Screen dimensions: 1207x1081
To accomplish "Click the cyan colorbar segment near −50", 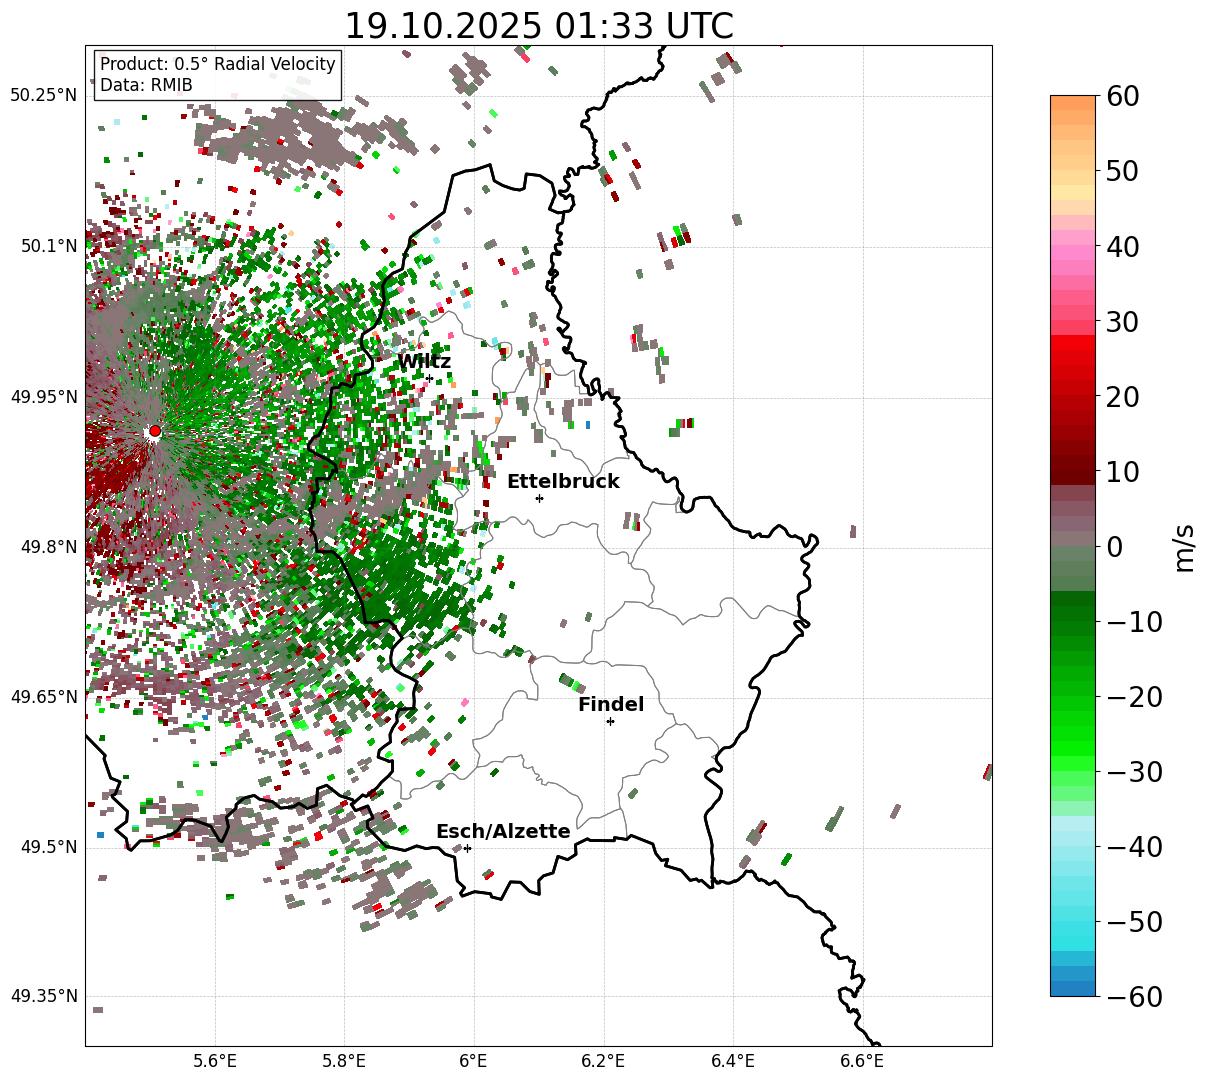I will tap(1073, 929).
